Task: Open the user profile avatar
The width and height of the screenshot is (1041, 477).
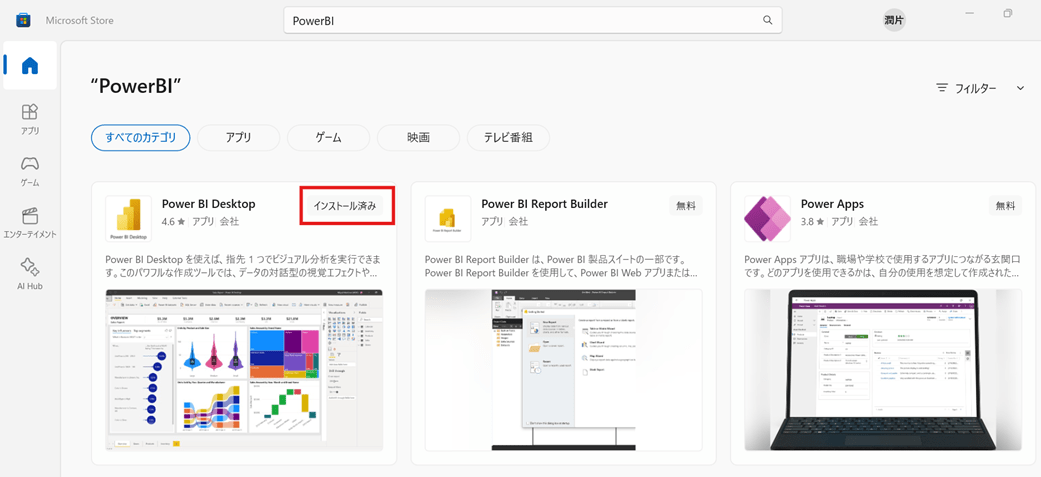Action: point(894,21)
